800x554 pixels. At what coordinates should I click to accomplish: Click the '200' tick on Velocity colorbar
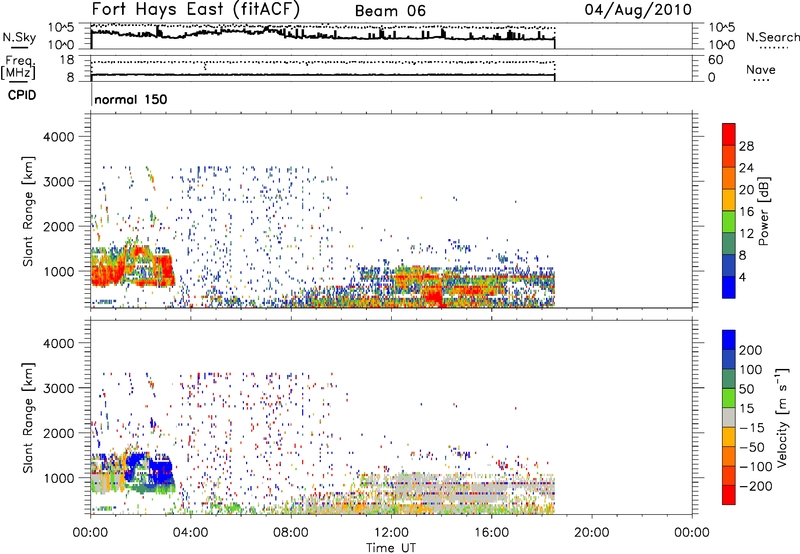coord(751,350)
